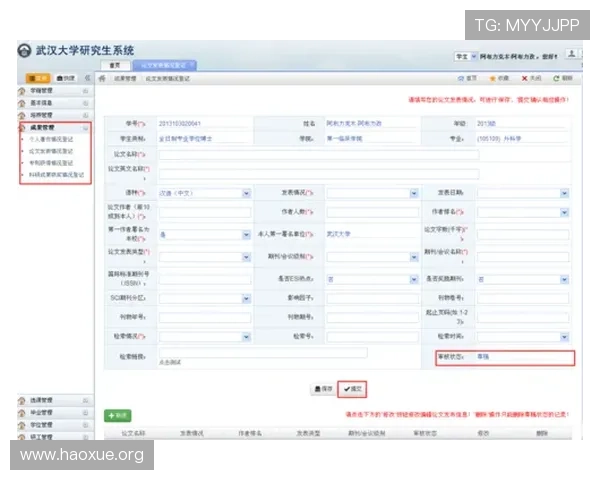Click the 快捷 shortcut button in sidebar
The width and height of the screenshot is (600, 480).
(66, 78)
